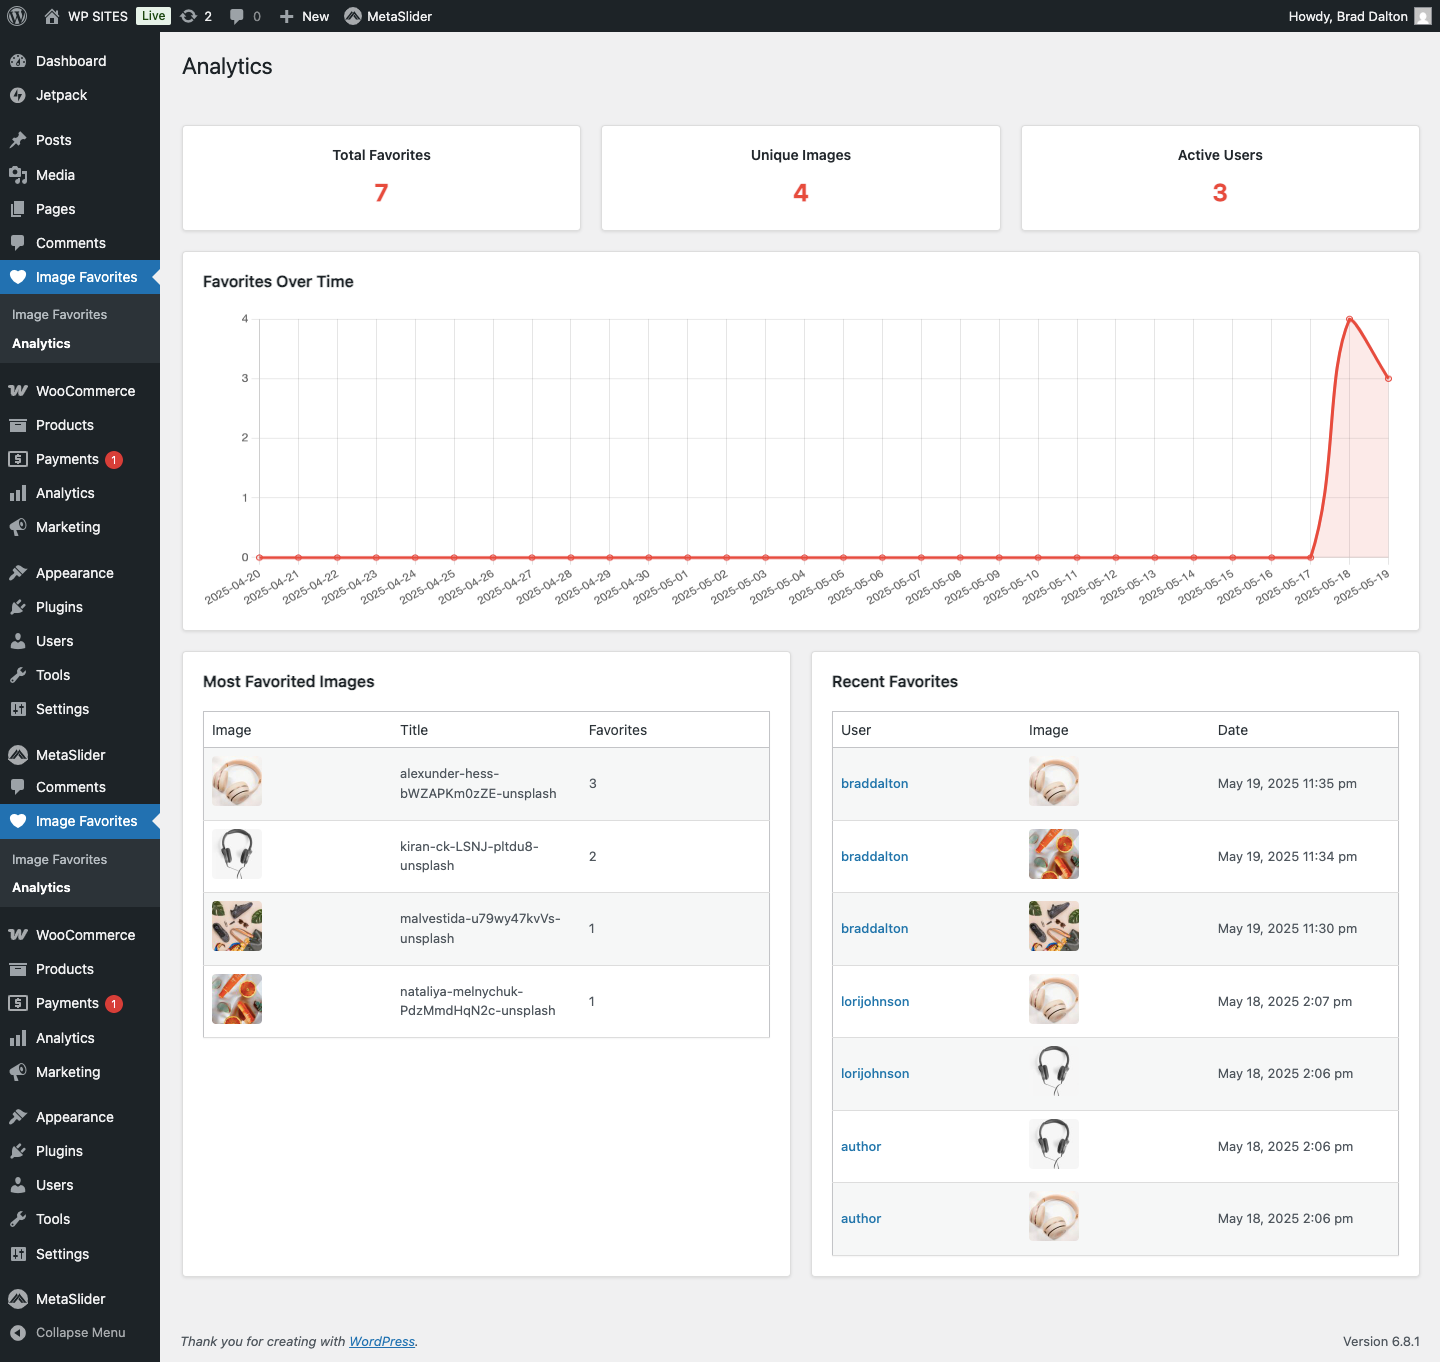Screen dimensions: 1440x1362
Task: Click the peak data point on chart
Action: pyautogui.click(x=1349, y=319)
